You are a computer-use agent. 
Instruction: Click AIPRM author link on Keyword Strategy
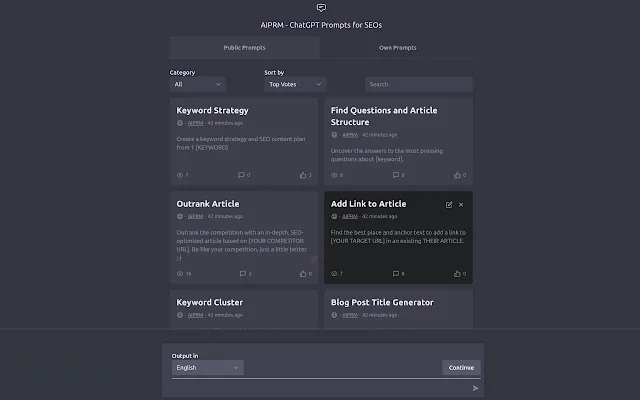tap(195, 123)
